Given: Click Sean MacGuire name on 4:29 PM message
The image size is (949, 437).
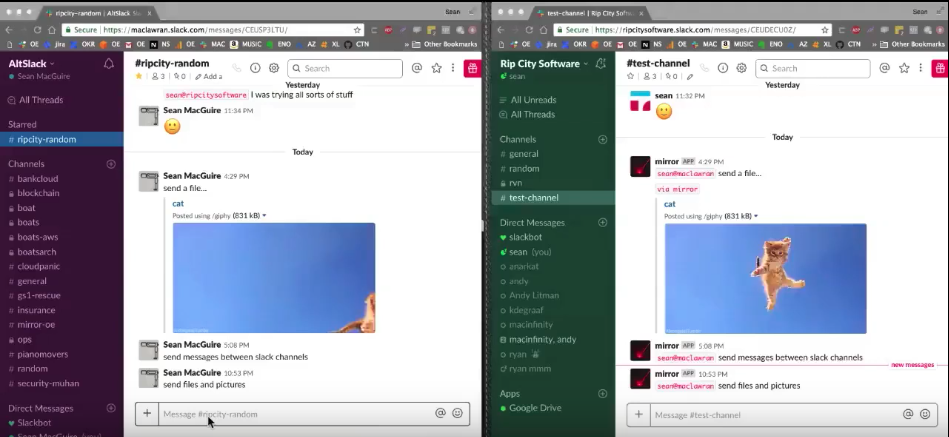Looking at the screenshot, I should (192, 176).
